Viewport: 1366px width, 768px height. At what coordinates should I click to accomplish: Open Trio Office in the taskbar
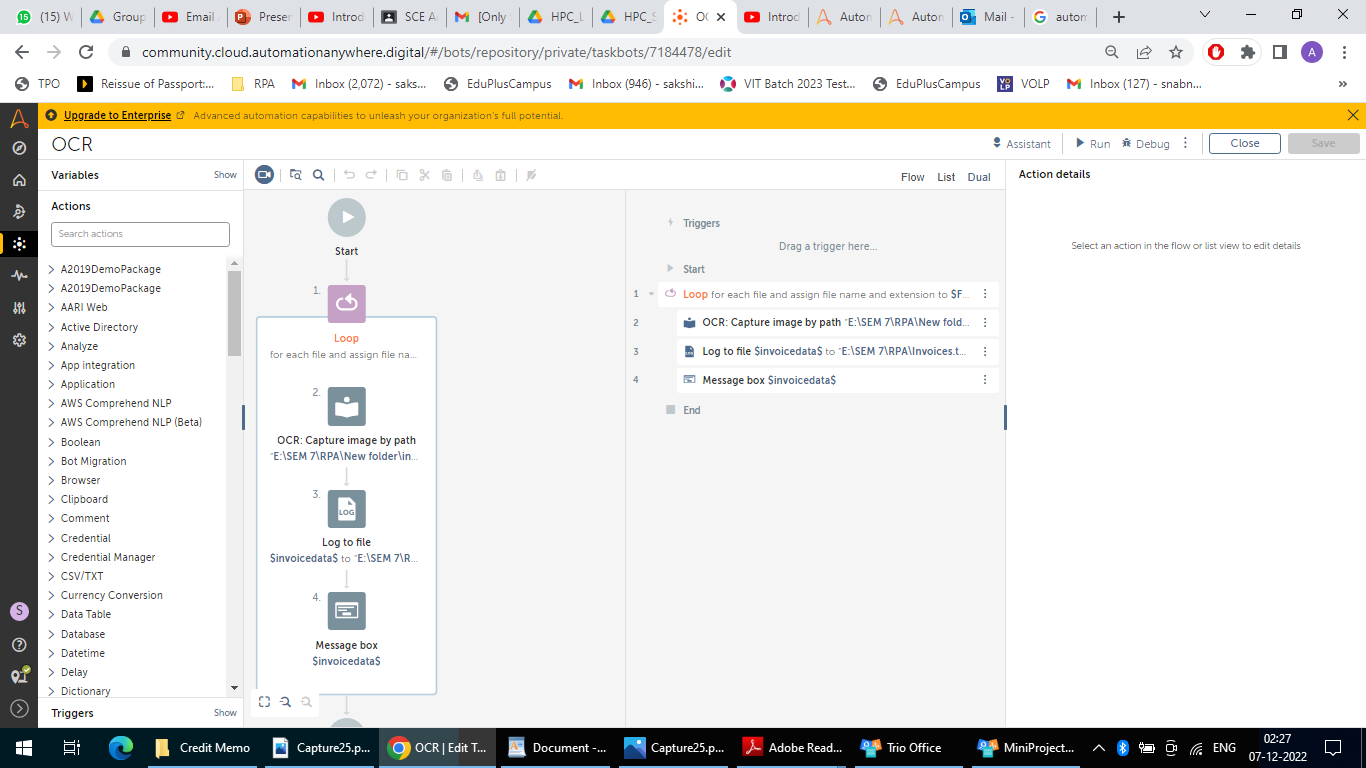pos(903,747)
